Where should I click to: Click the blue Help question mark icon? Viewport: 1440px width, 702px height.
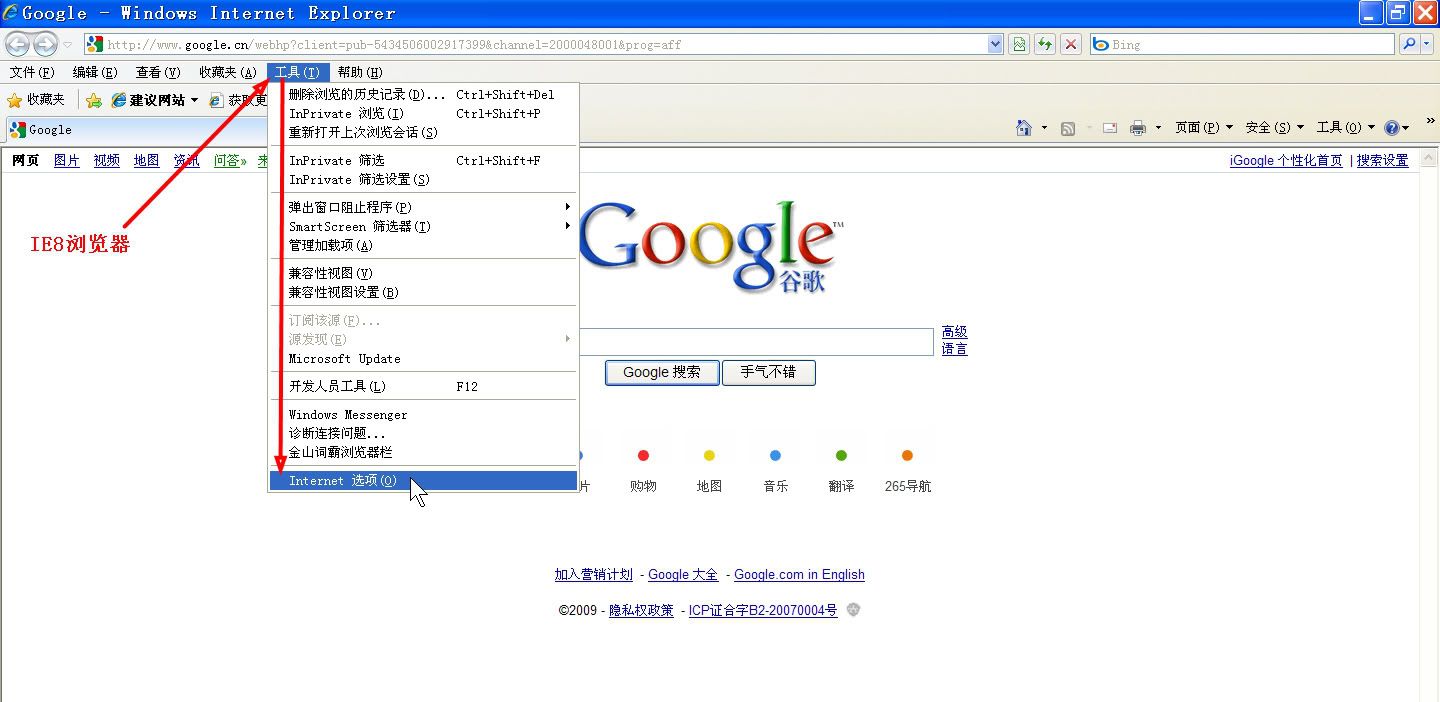[x=1391, y=128]
